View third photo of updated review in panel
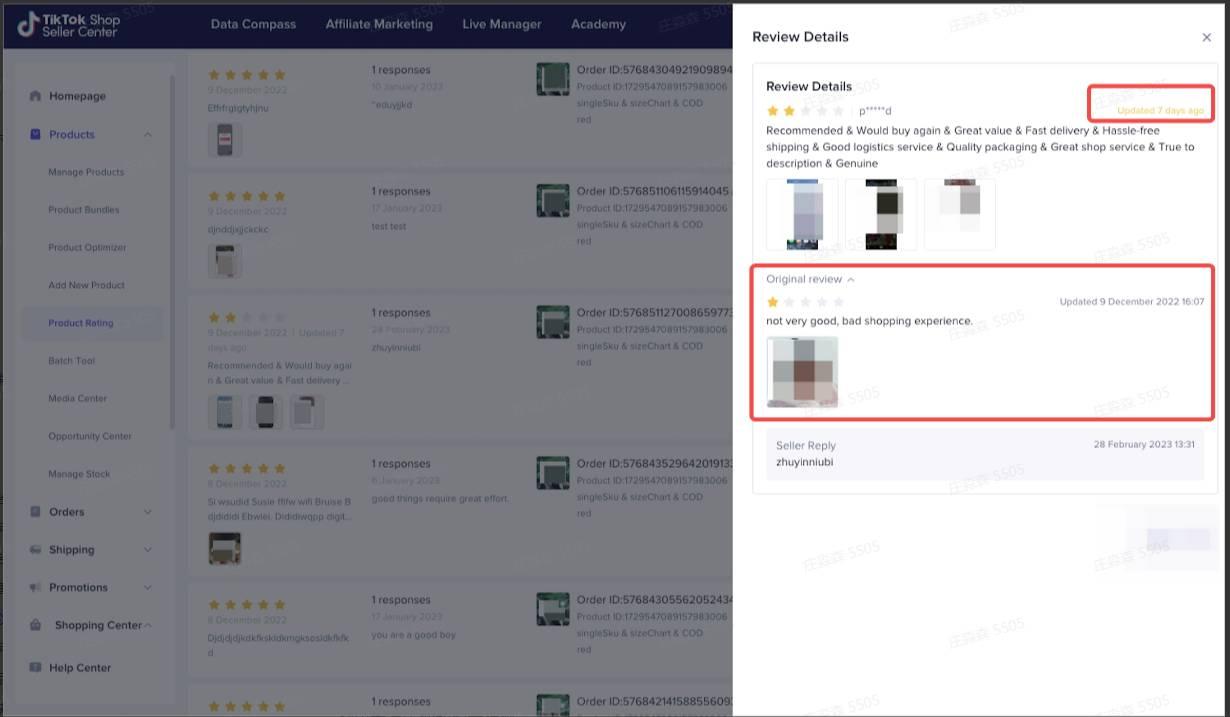This screenshot has height=717, width=1230. [x=960, y=214]
